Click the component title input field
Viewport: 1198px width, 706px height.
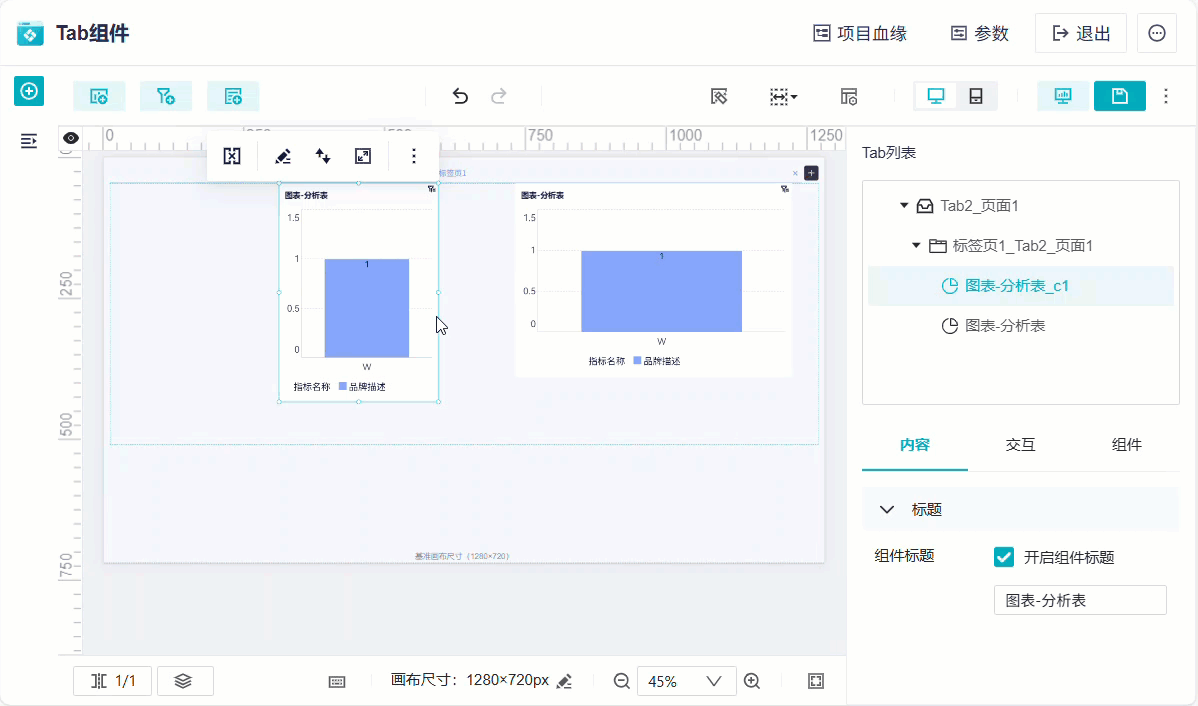1080,601
